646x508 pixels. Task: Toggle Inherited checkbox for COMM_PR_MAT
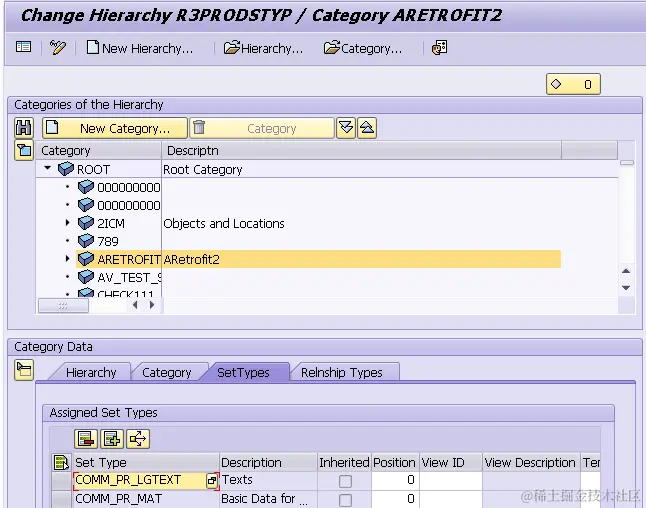345,500
